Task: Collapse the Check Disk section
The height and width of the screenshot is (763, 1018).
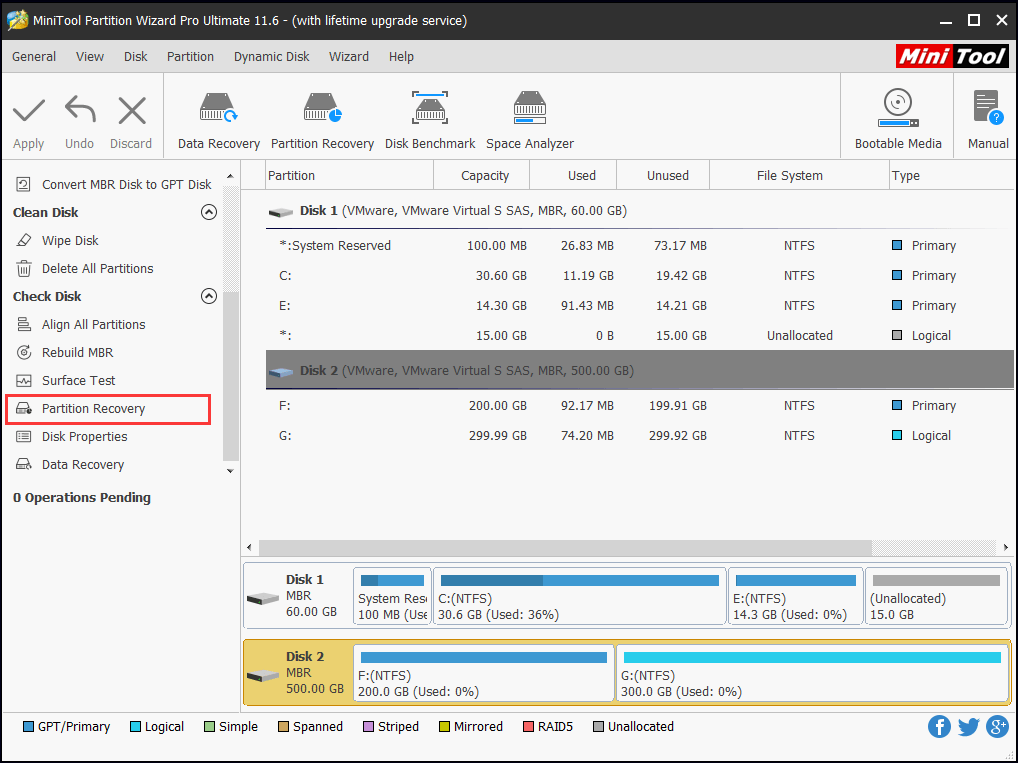Action: click(208, 296)
